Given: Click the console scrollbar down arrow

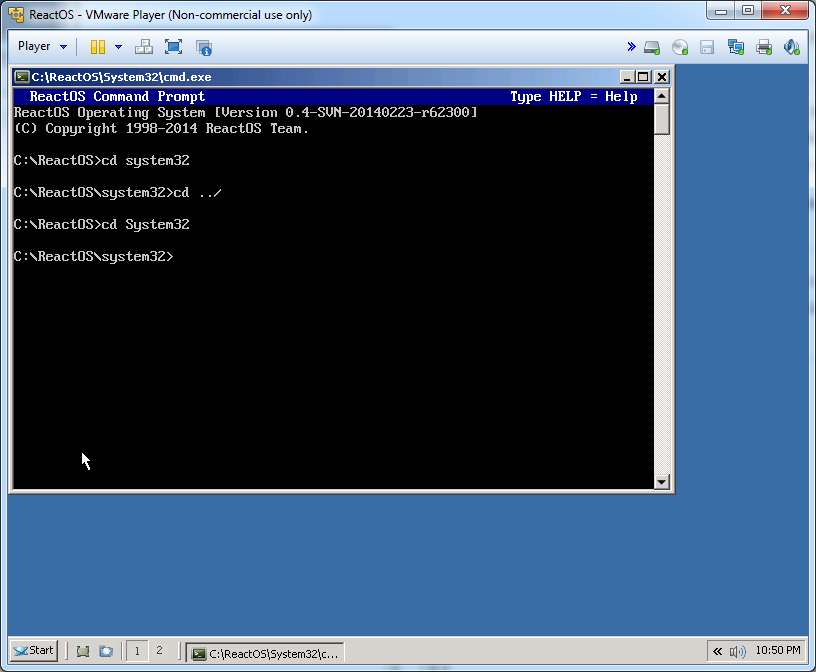Looking at the screenshot, I should [x=661, y=481].
